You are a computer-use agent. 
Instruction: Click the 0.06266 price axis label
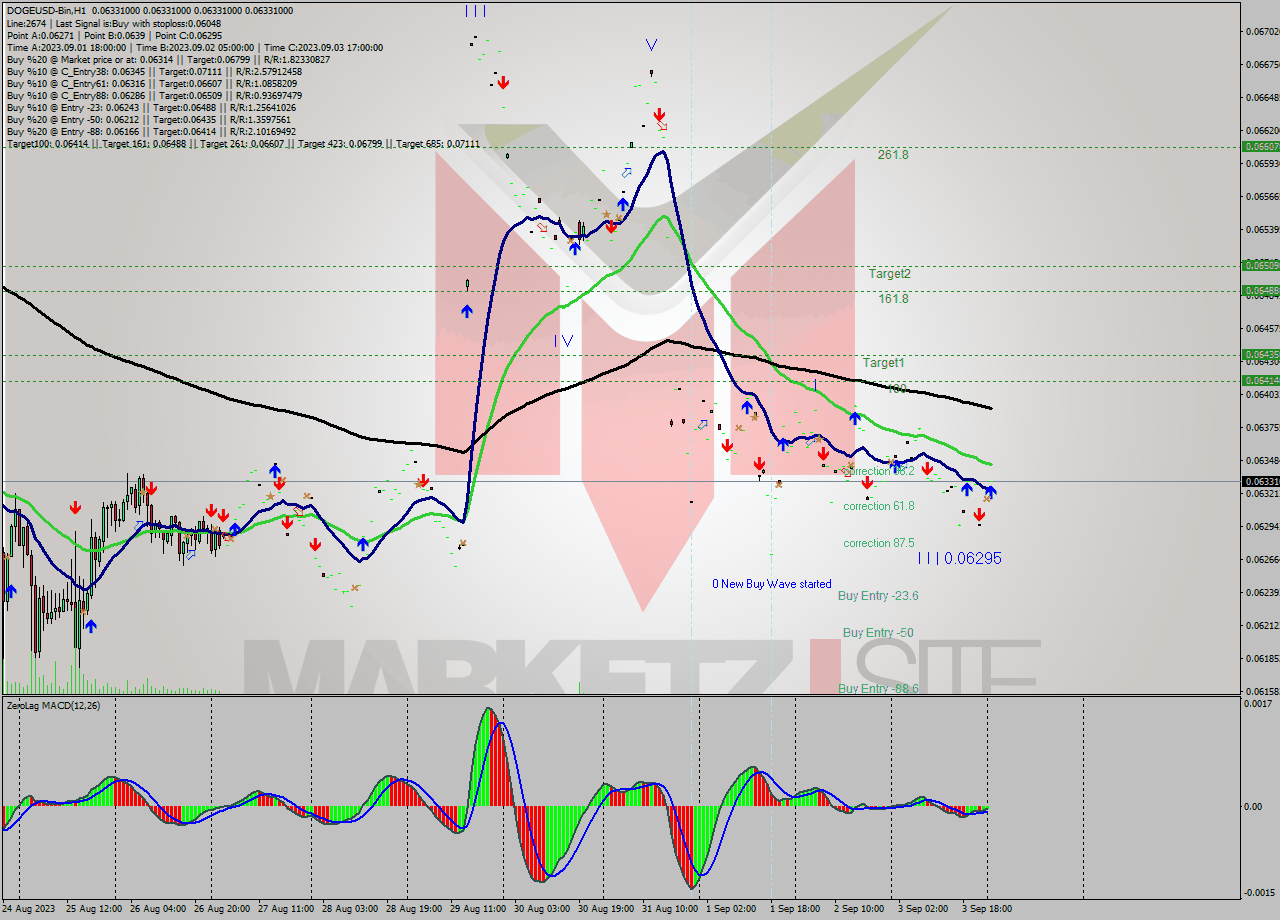(1261, 559)
